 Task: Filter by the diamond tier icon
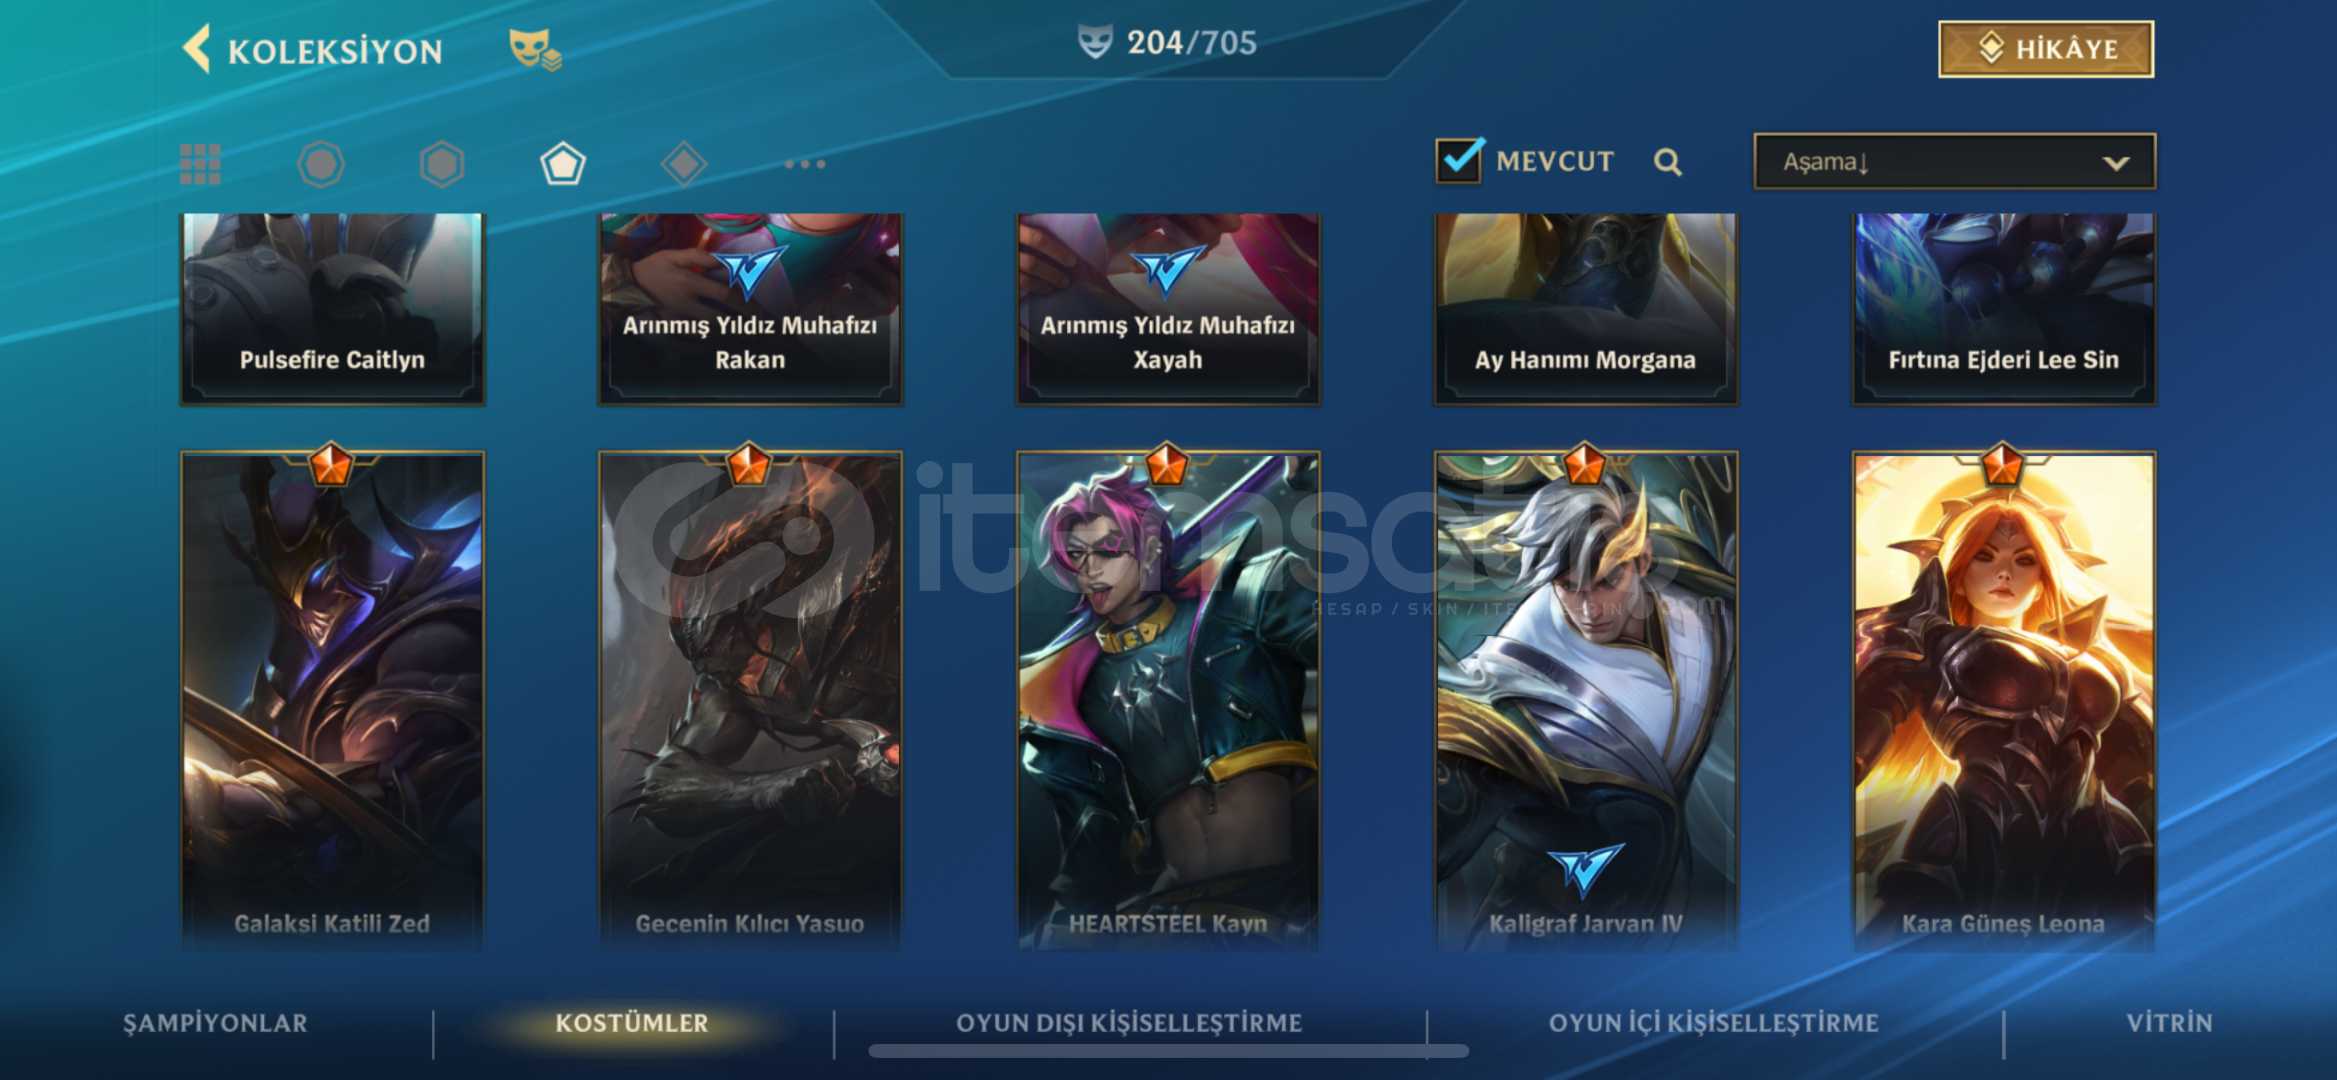[x=684, y=164]
